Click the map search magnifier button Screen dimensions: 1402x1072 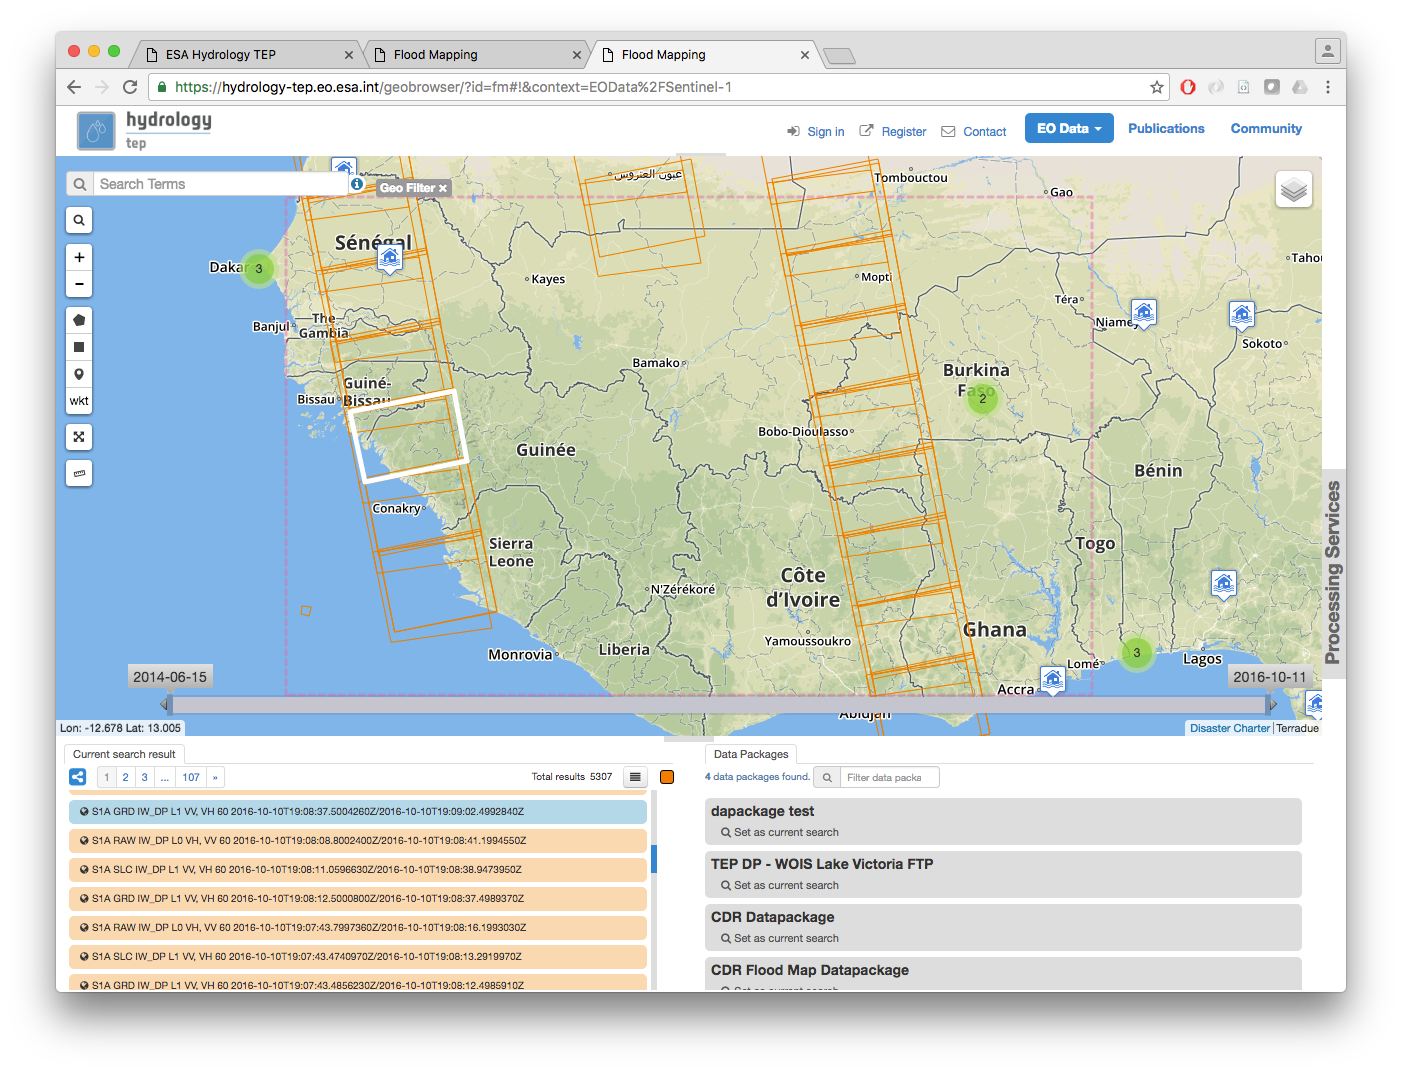click(x=79, y=220)
